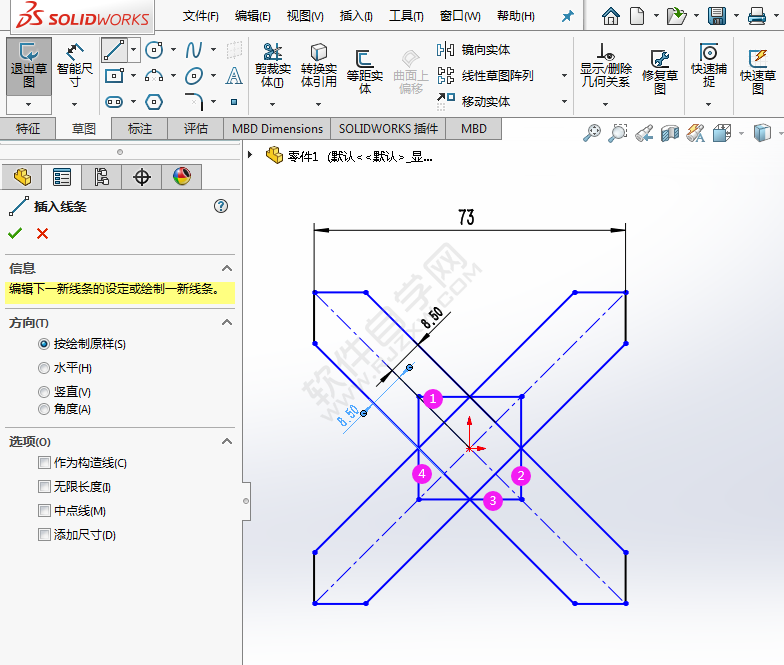Open the Tools (工具) menu
The image size is (784, 665).
405,16
